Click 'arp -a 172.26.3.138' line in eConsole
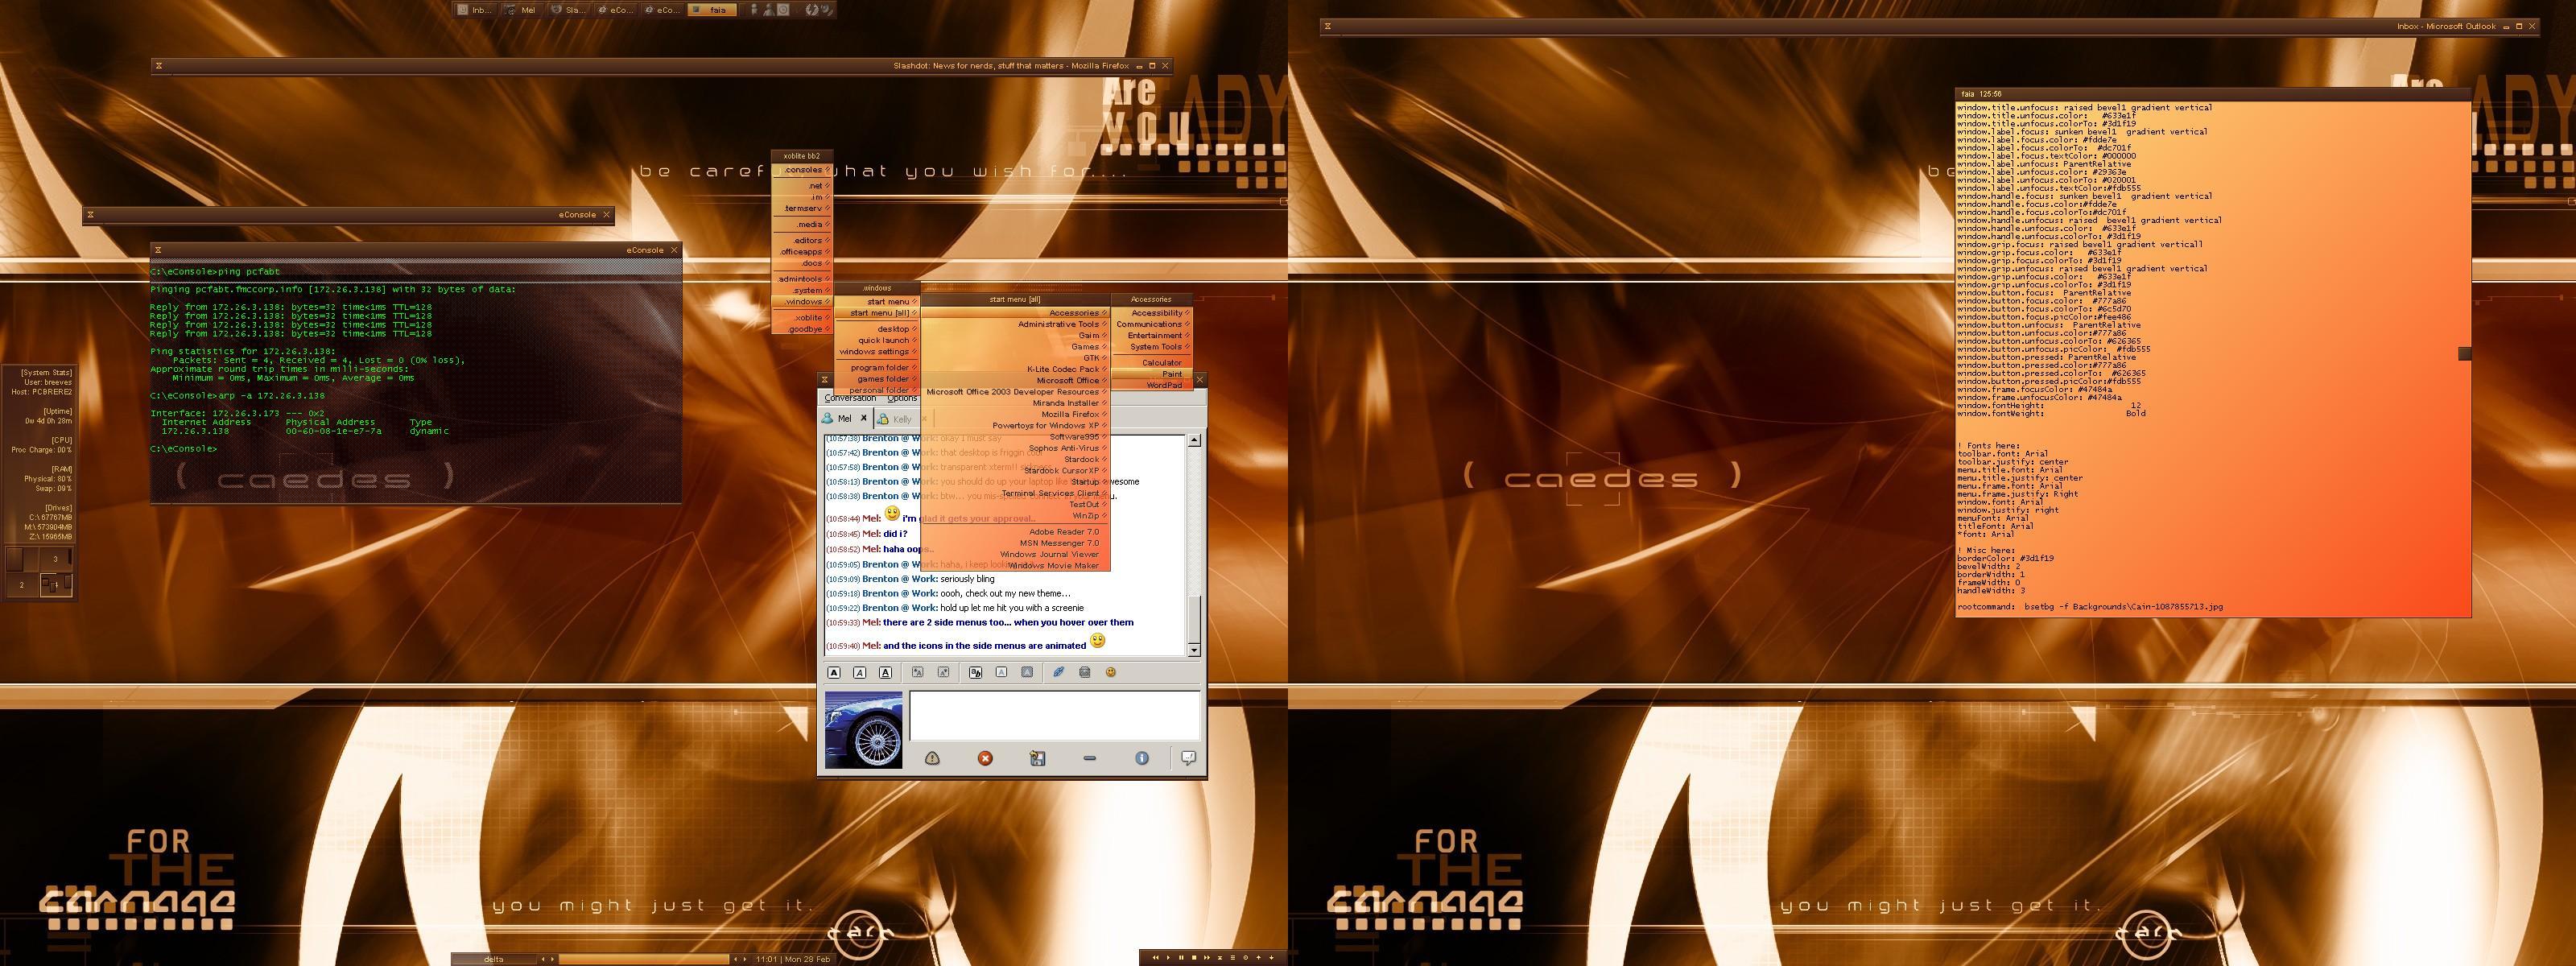The image size is (2576, 966). click(238, 396)
